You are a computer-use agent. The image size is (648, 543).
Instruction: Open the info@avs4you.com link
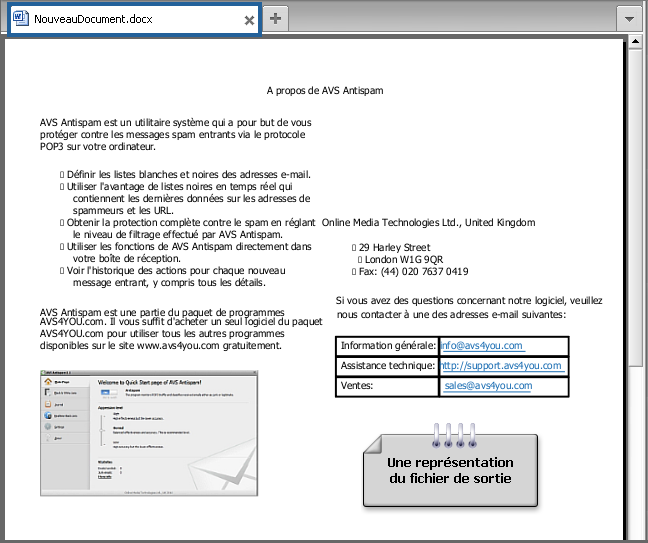[482, 345]
